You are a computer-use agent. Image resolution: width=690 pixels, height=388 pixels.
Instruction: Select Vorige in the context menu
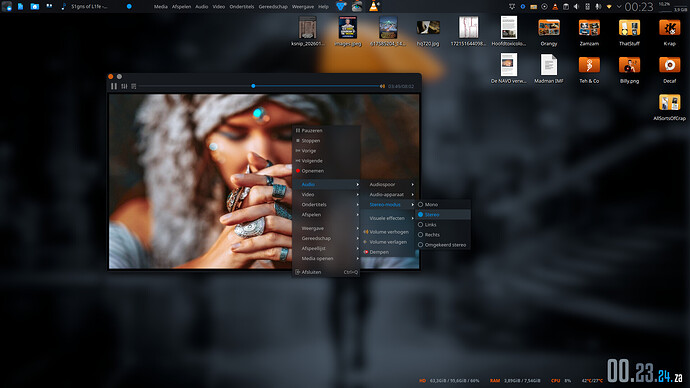coord(327,151)
